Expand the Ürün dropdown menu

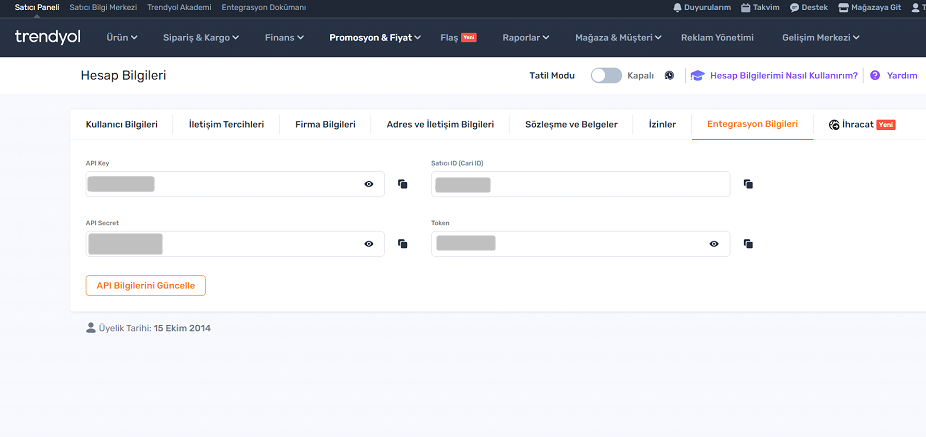[x=124, y=38]
